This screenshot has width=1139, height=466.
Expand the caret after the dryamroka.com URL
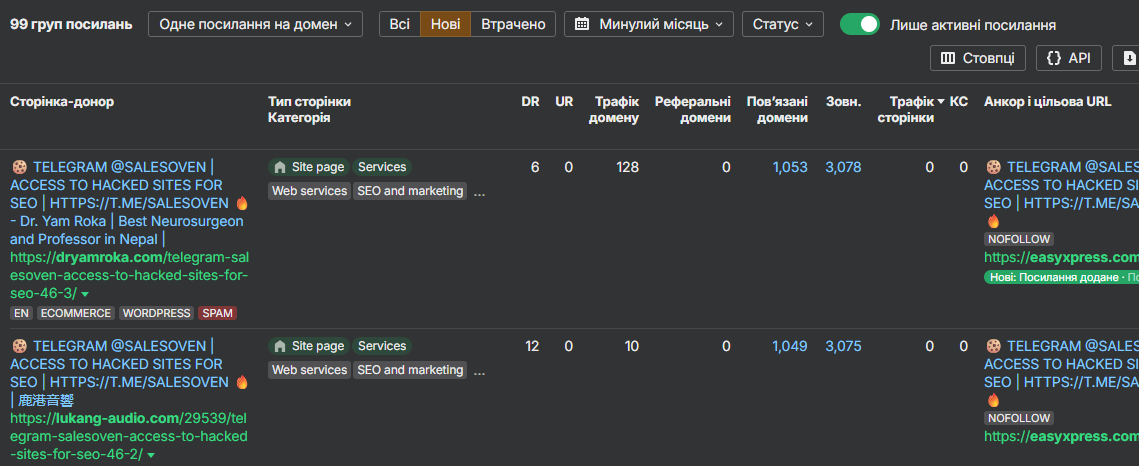click(x=84, y=294)
